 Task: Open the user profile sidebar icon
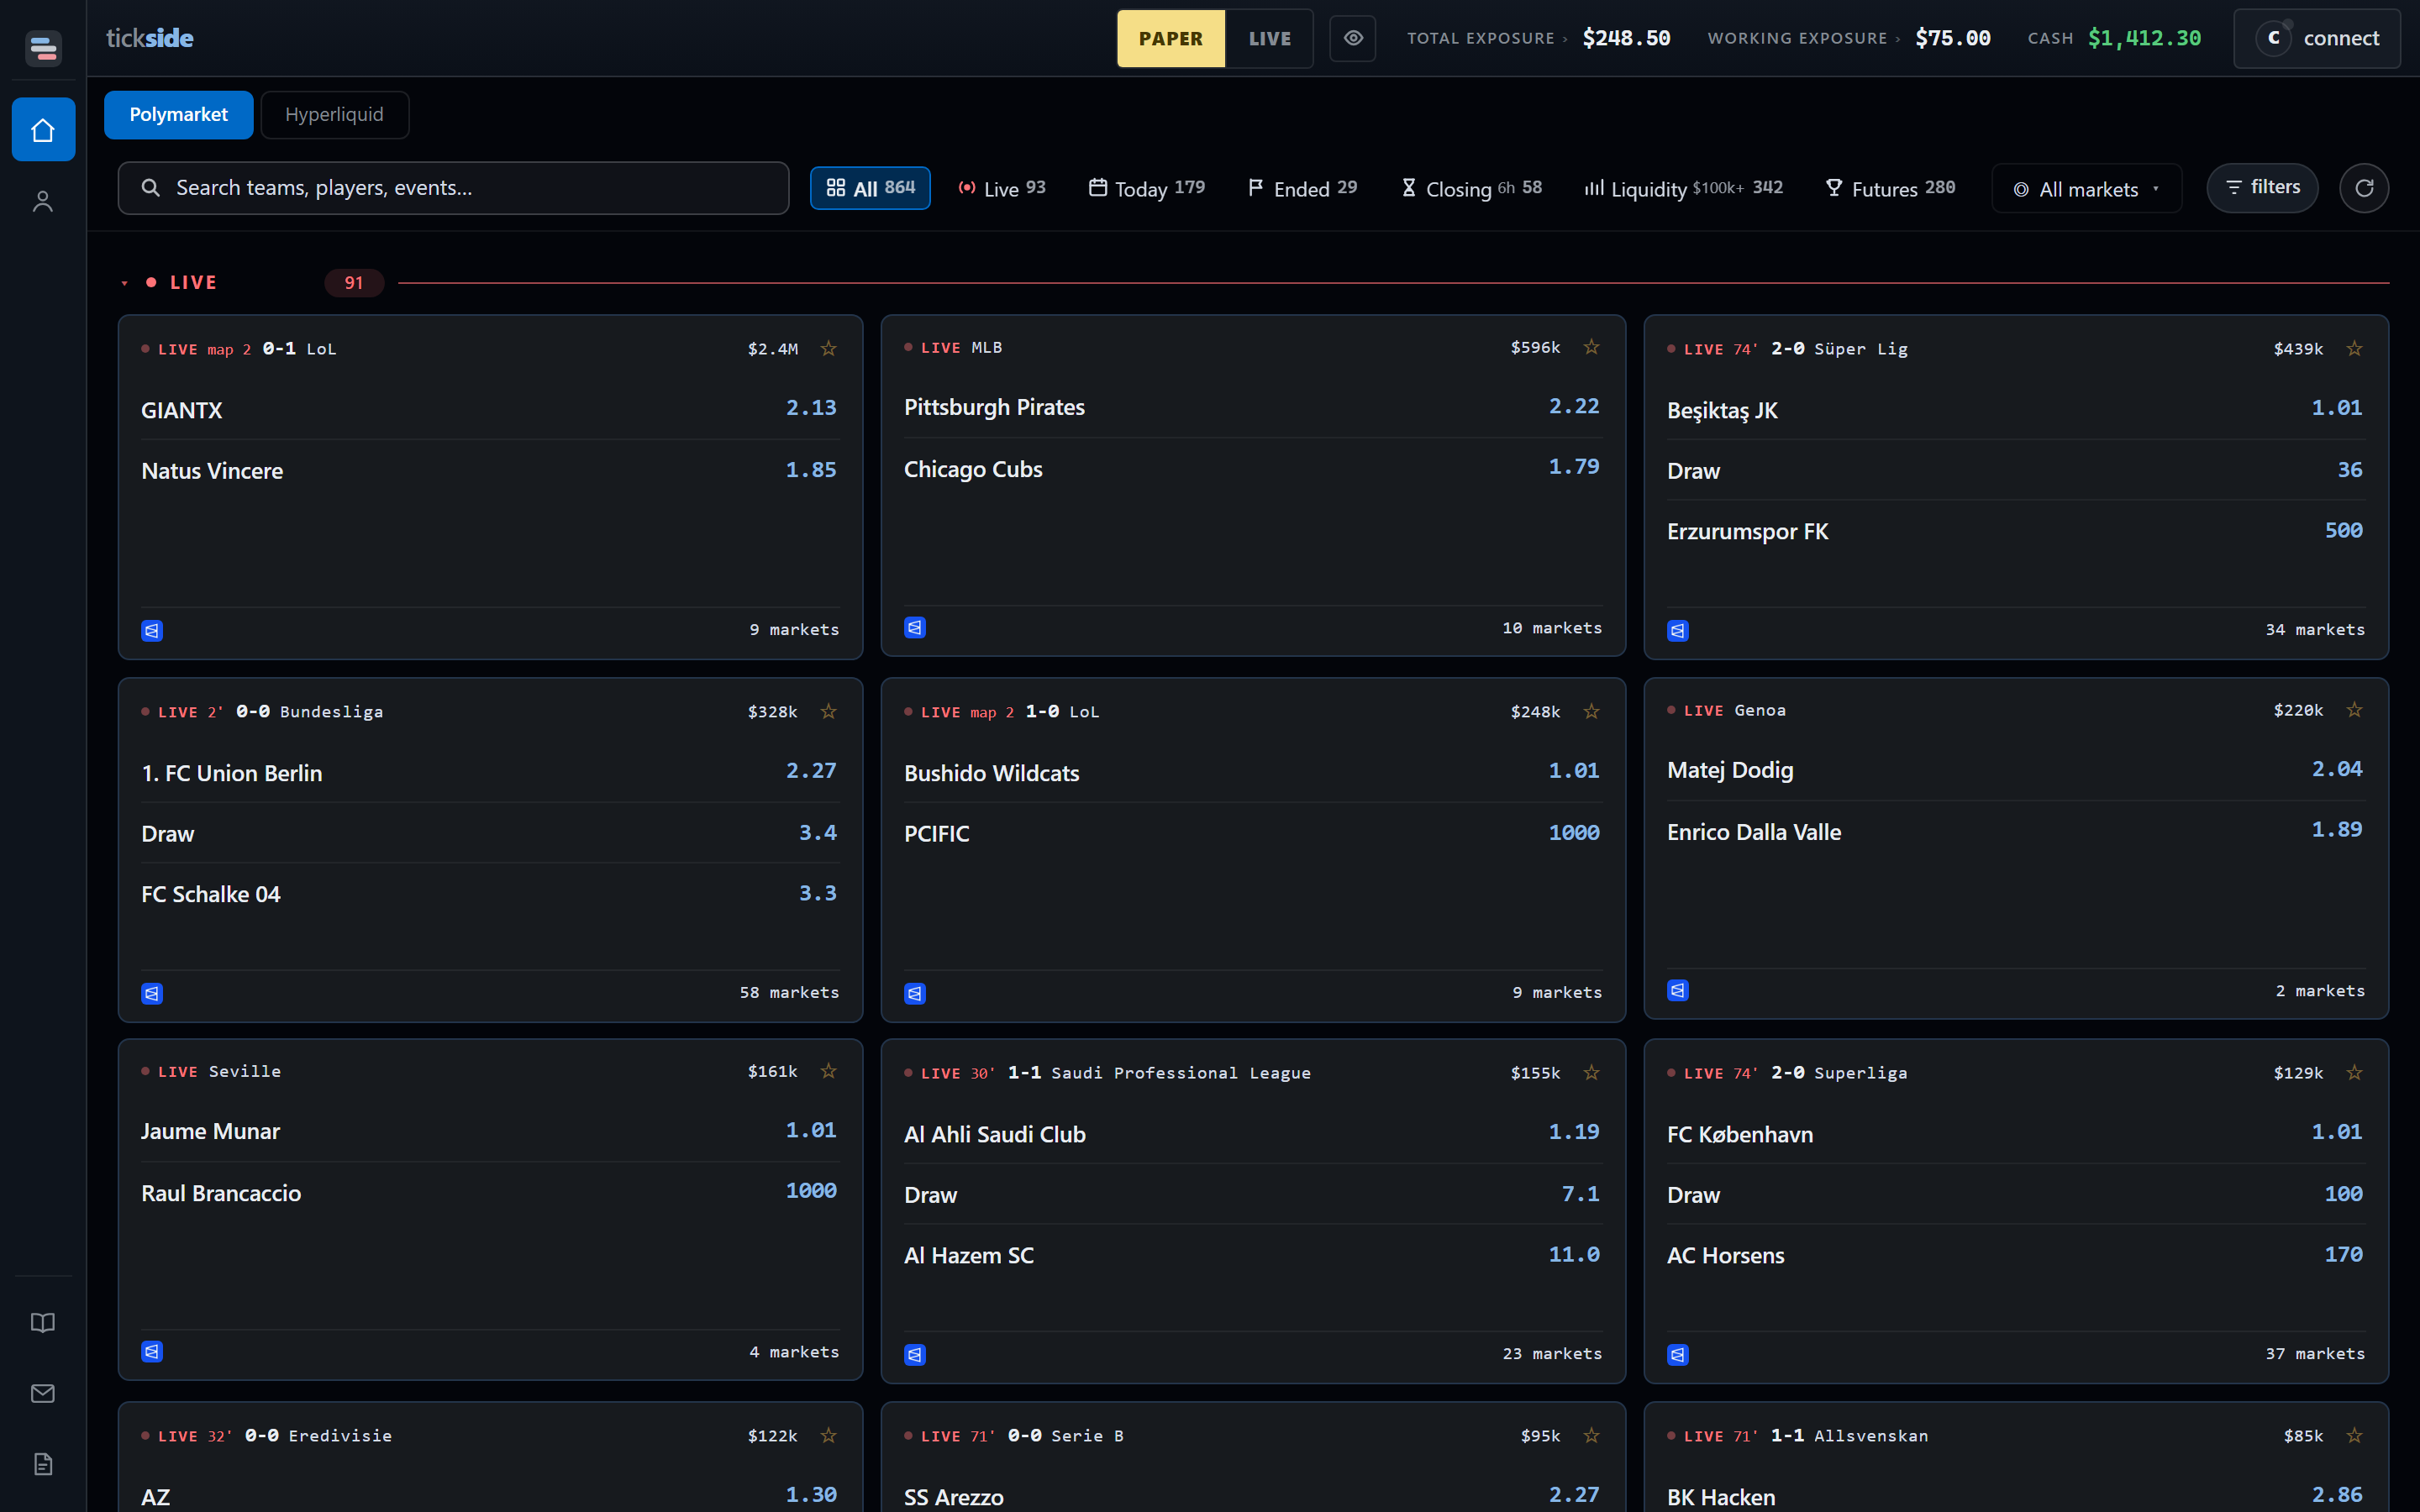(43, 201)
